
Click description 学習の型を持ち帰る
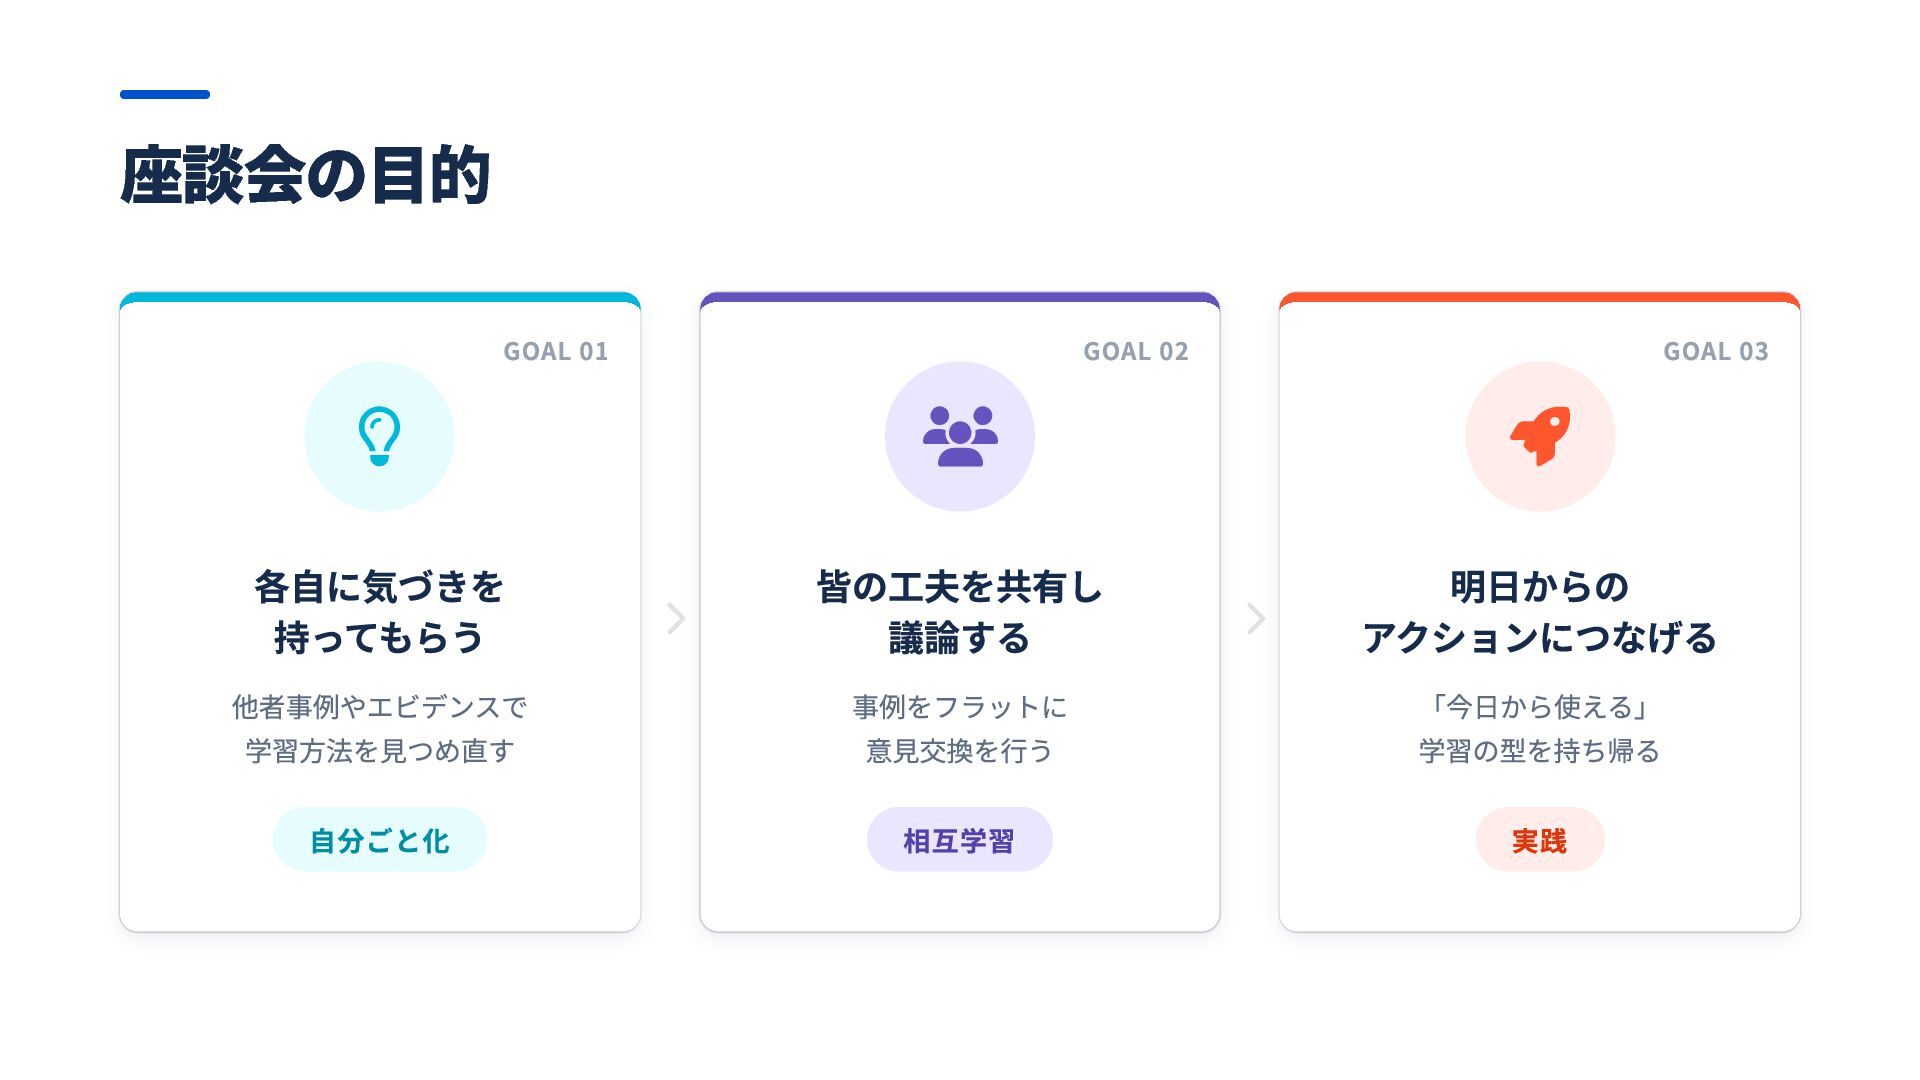click(1540, 751)
